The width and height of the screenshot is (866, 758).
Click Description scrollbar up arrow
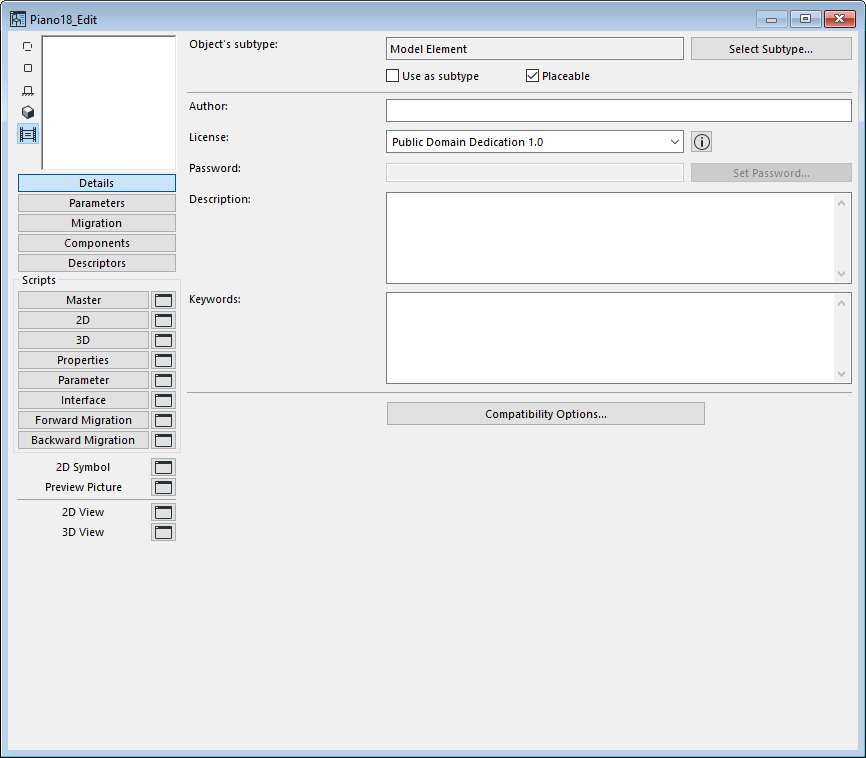pos(841,203)
